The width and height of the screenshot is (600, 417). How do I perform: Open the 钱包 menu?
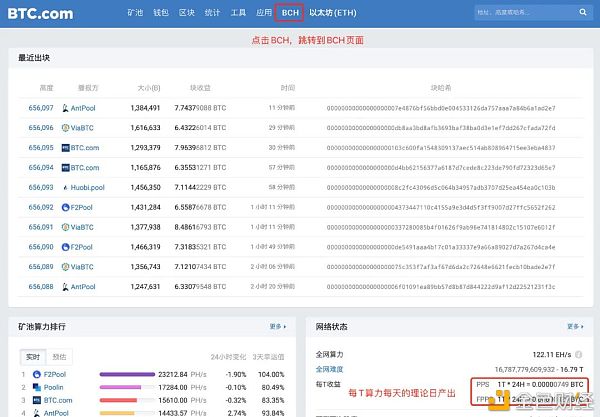point(161,13)
